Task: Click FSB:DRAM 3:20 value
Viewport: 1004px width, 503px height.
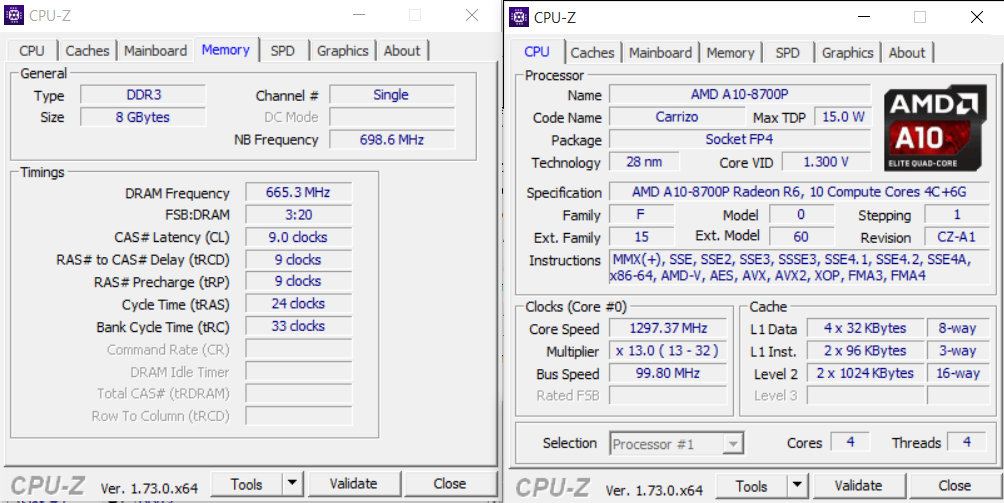Action: click(299, 215)
